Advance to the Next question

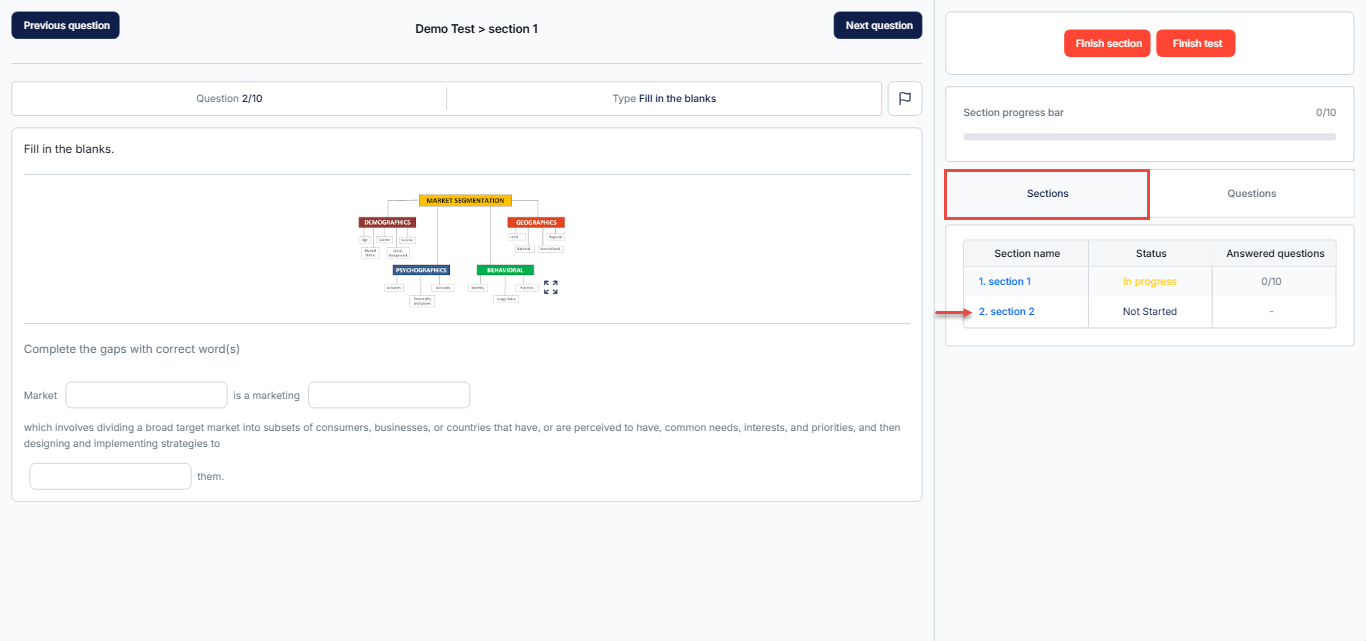click(878, 26)
